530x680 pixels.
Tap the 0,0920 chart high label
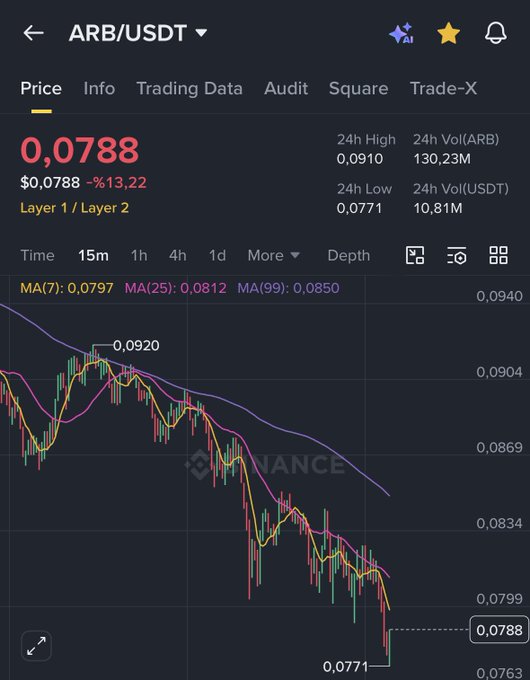(x=136, y=346)
